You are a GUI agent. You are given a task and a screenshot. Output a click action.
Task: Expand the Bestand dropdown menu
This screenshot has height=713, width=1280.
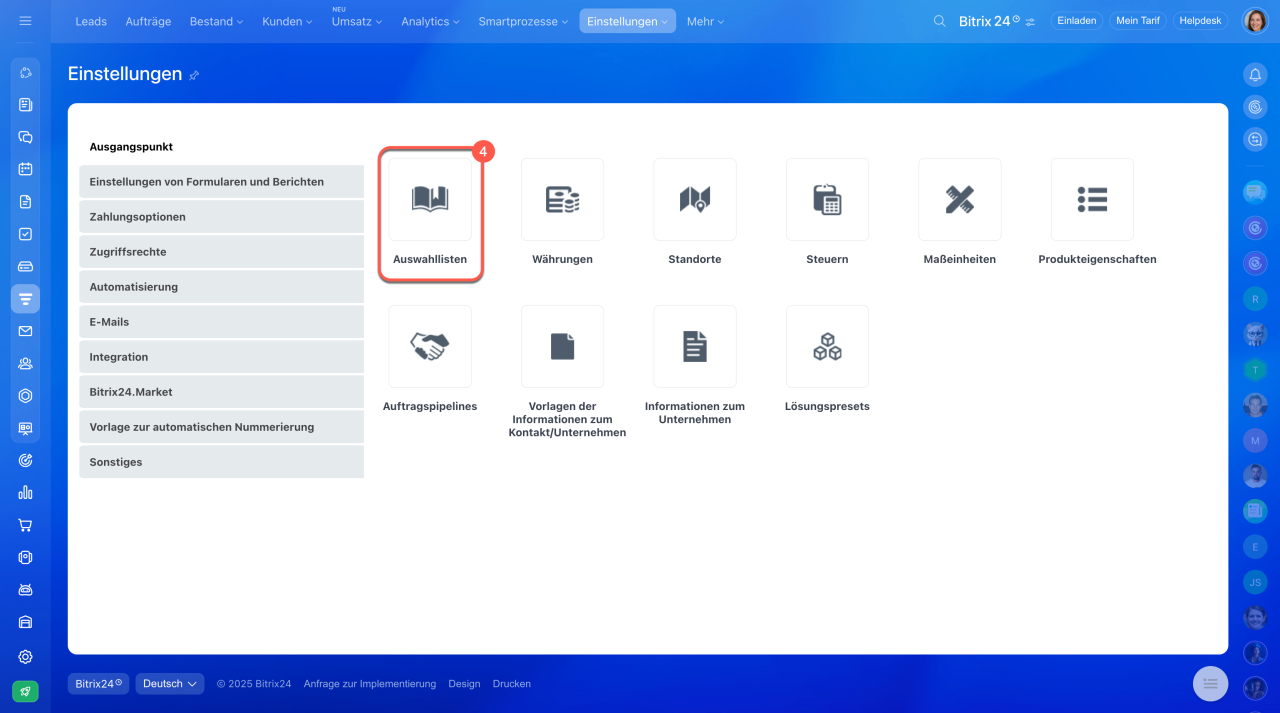point(216,21)
